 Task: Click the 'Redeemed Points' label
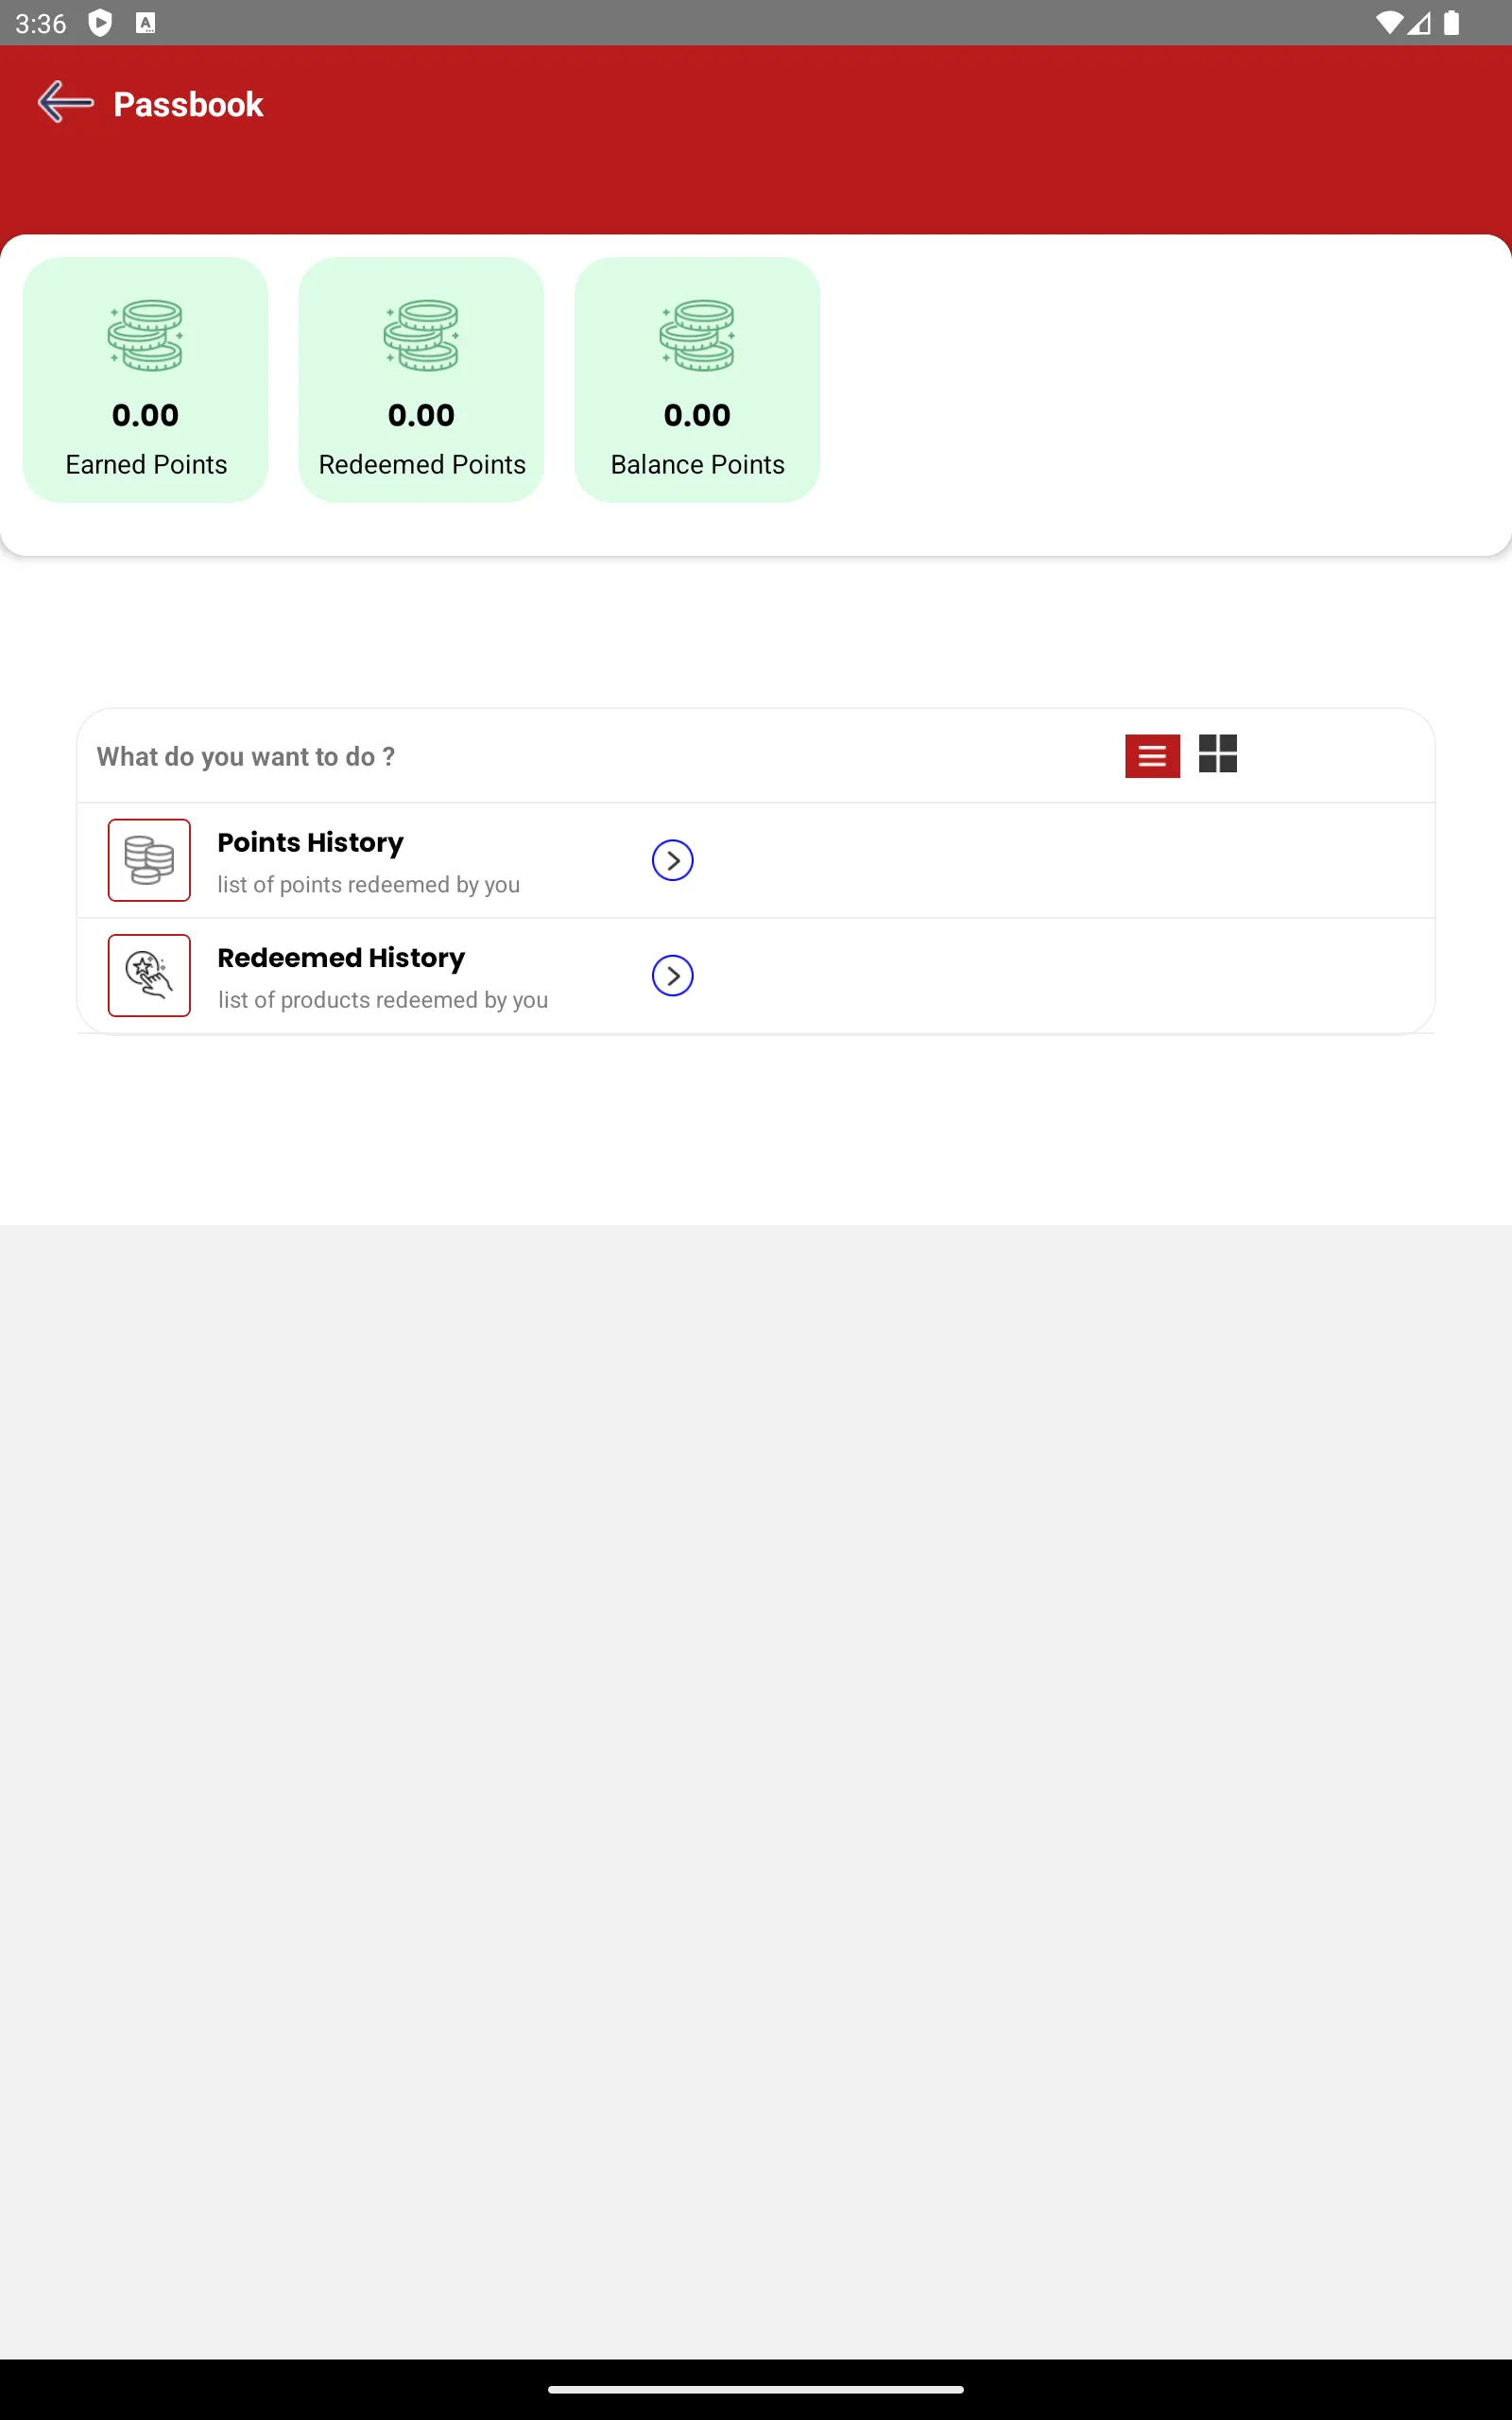click(422, 465)
